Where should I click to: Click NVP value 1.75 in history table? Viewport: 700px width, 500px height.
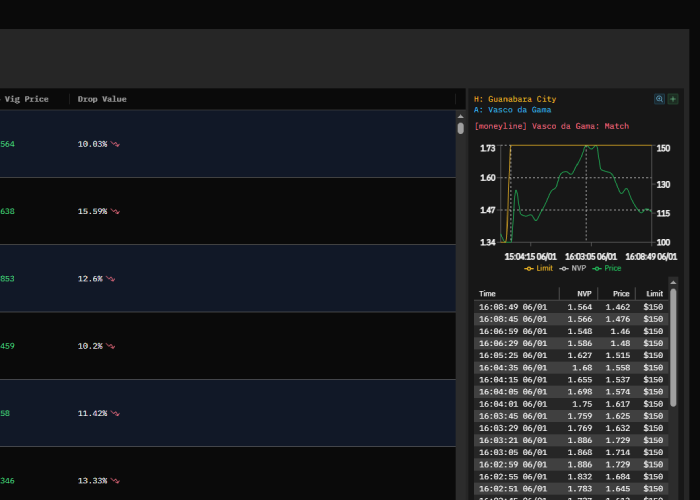[582, 404]
